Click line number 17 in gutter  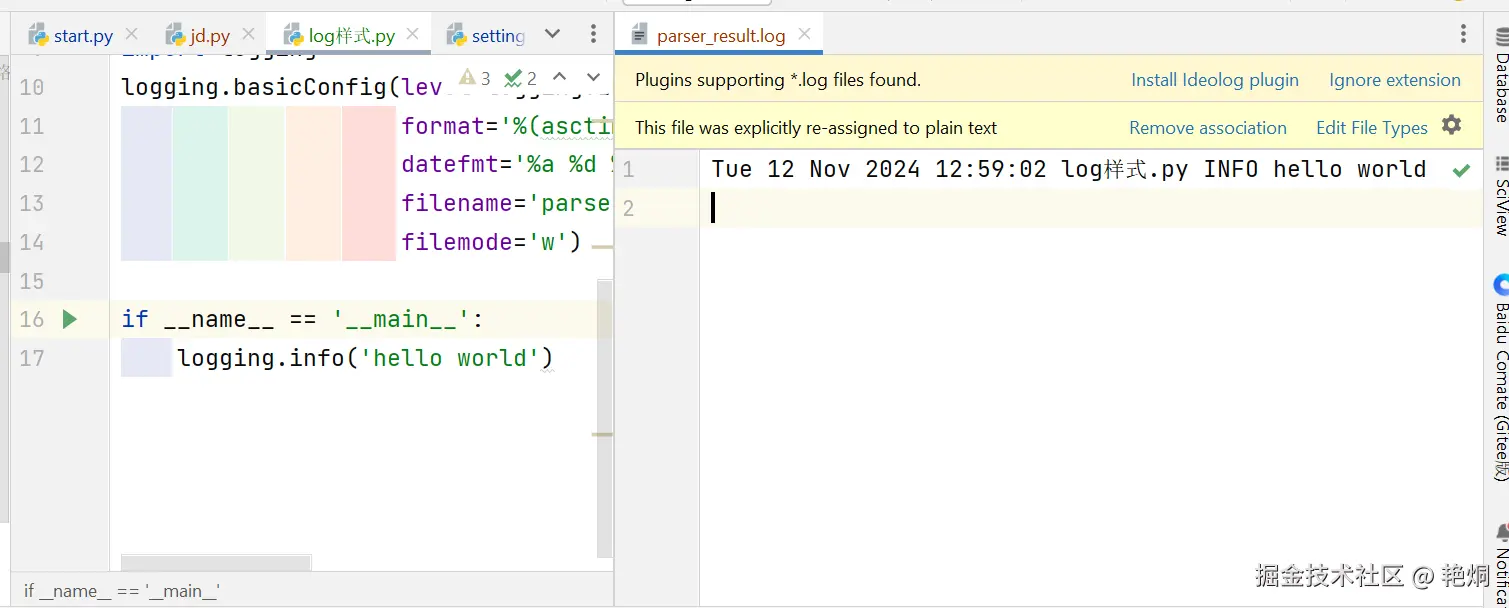[x=32, y=358]
